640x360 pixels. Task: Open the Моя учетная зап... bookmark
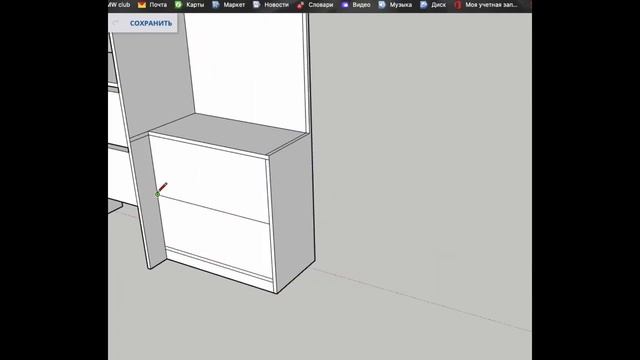(486, 5)
